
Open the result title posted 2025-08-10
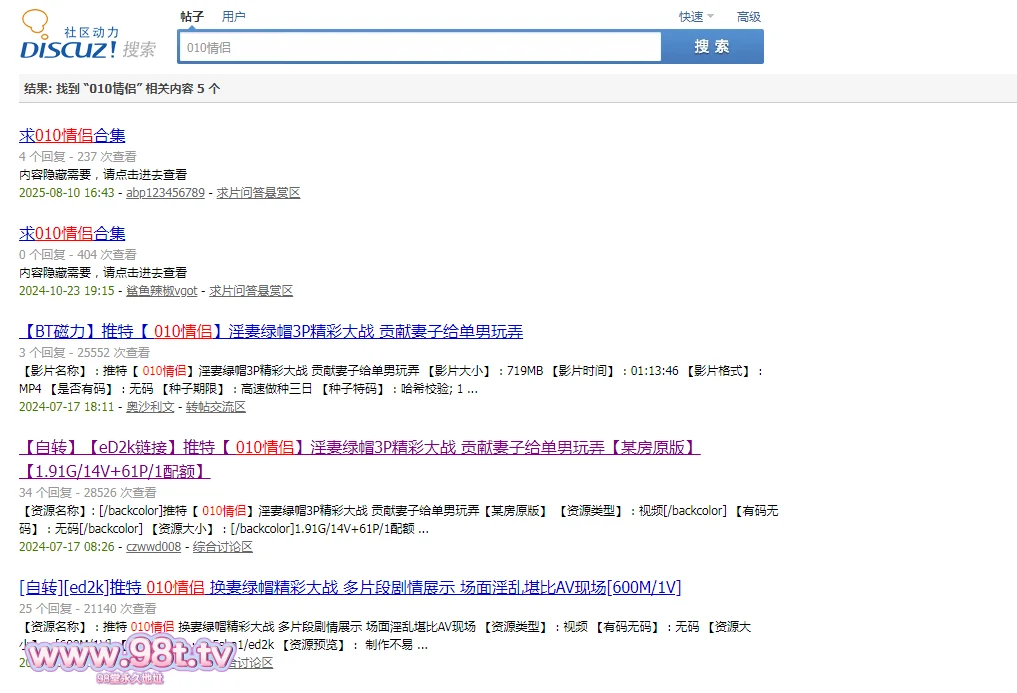tap(72, 136)
